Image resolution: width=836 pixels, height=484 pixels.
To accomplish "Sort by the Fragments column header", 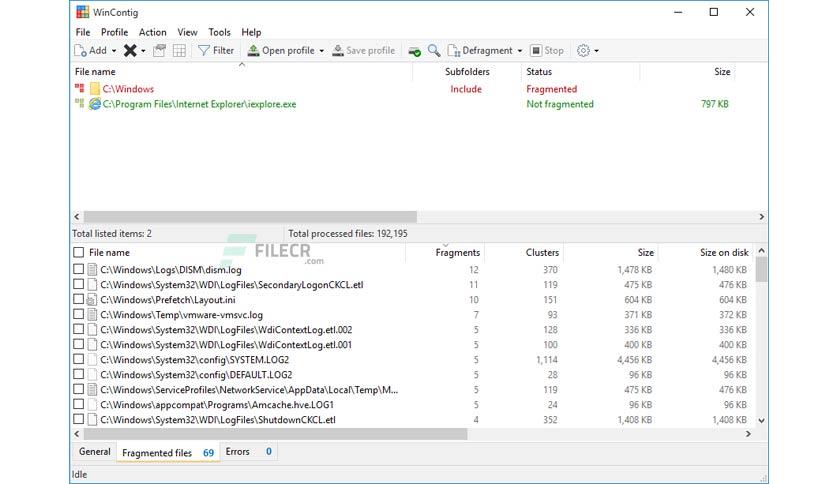I will tap(445, 252).
